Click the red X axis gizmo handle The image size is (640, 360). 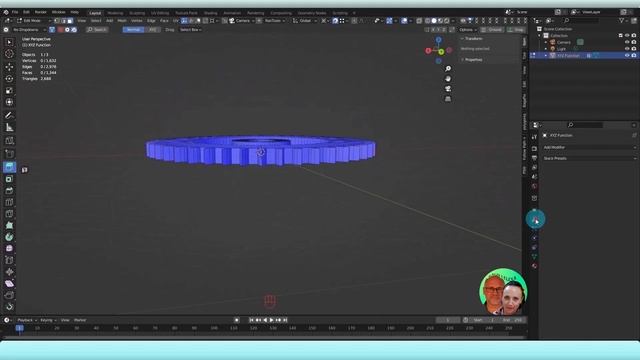428,51
